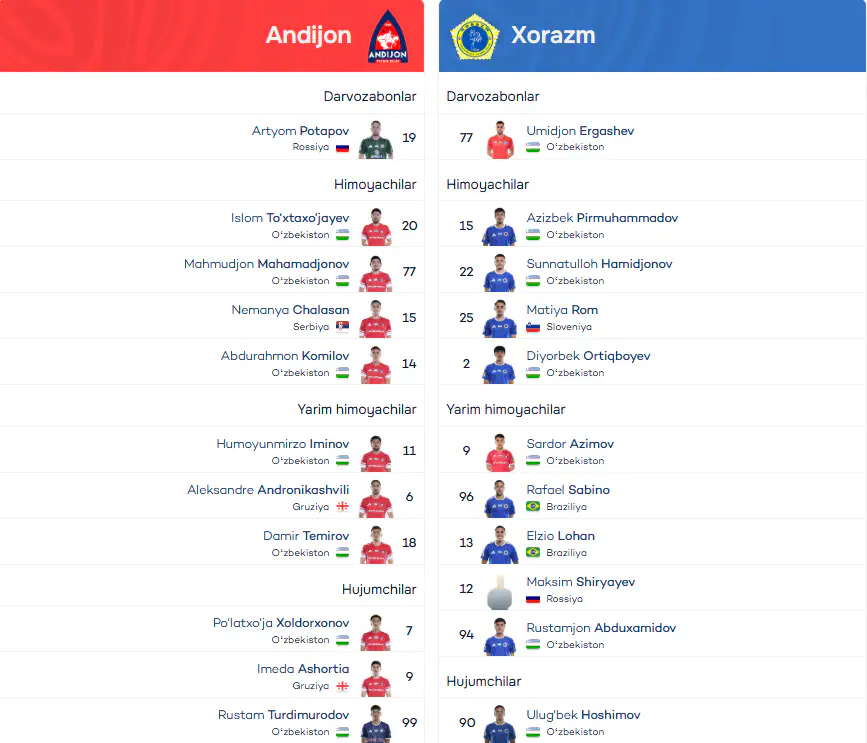This screenshot has width=867, height=743.
Task: Click the Uzbekistan flag under Umidjon Ergashev
Action: (533, 147)
